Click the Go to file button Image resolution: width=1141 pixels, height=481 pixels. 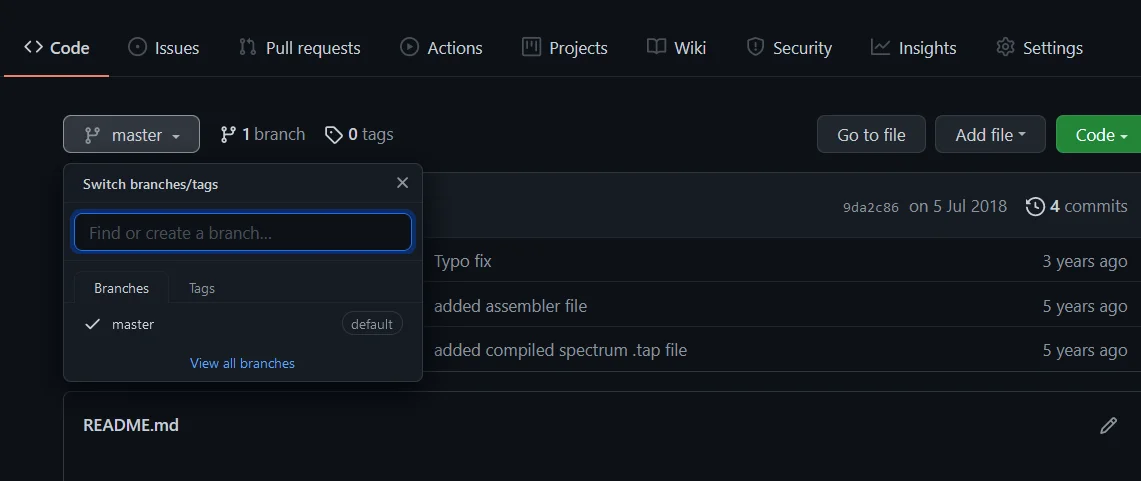(x=871, y=135)
